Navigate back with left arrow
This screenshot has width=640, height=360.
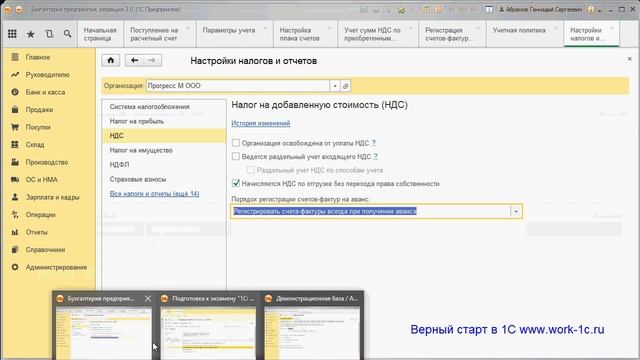click(x=134, y=60)
